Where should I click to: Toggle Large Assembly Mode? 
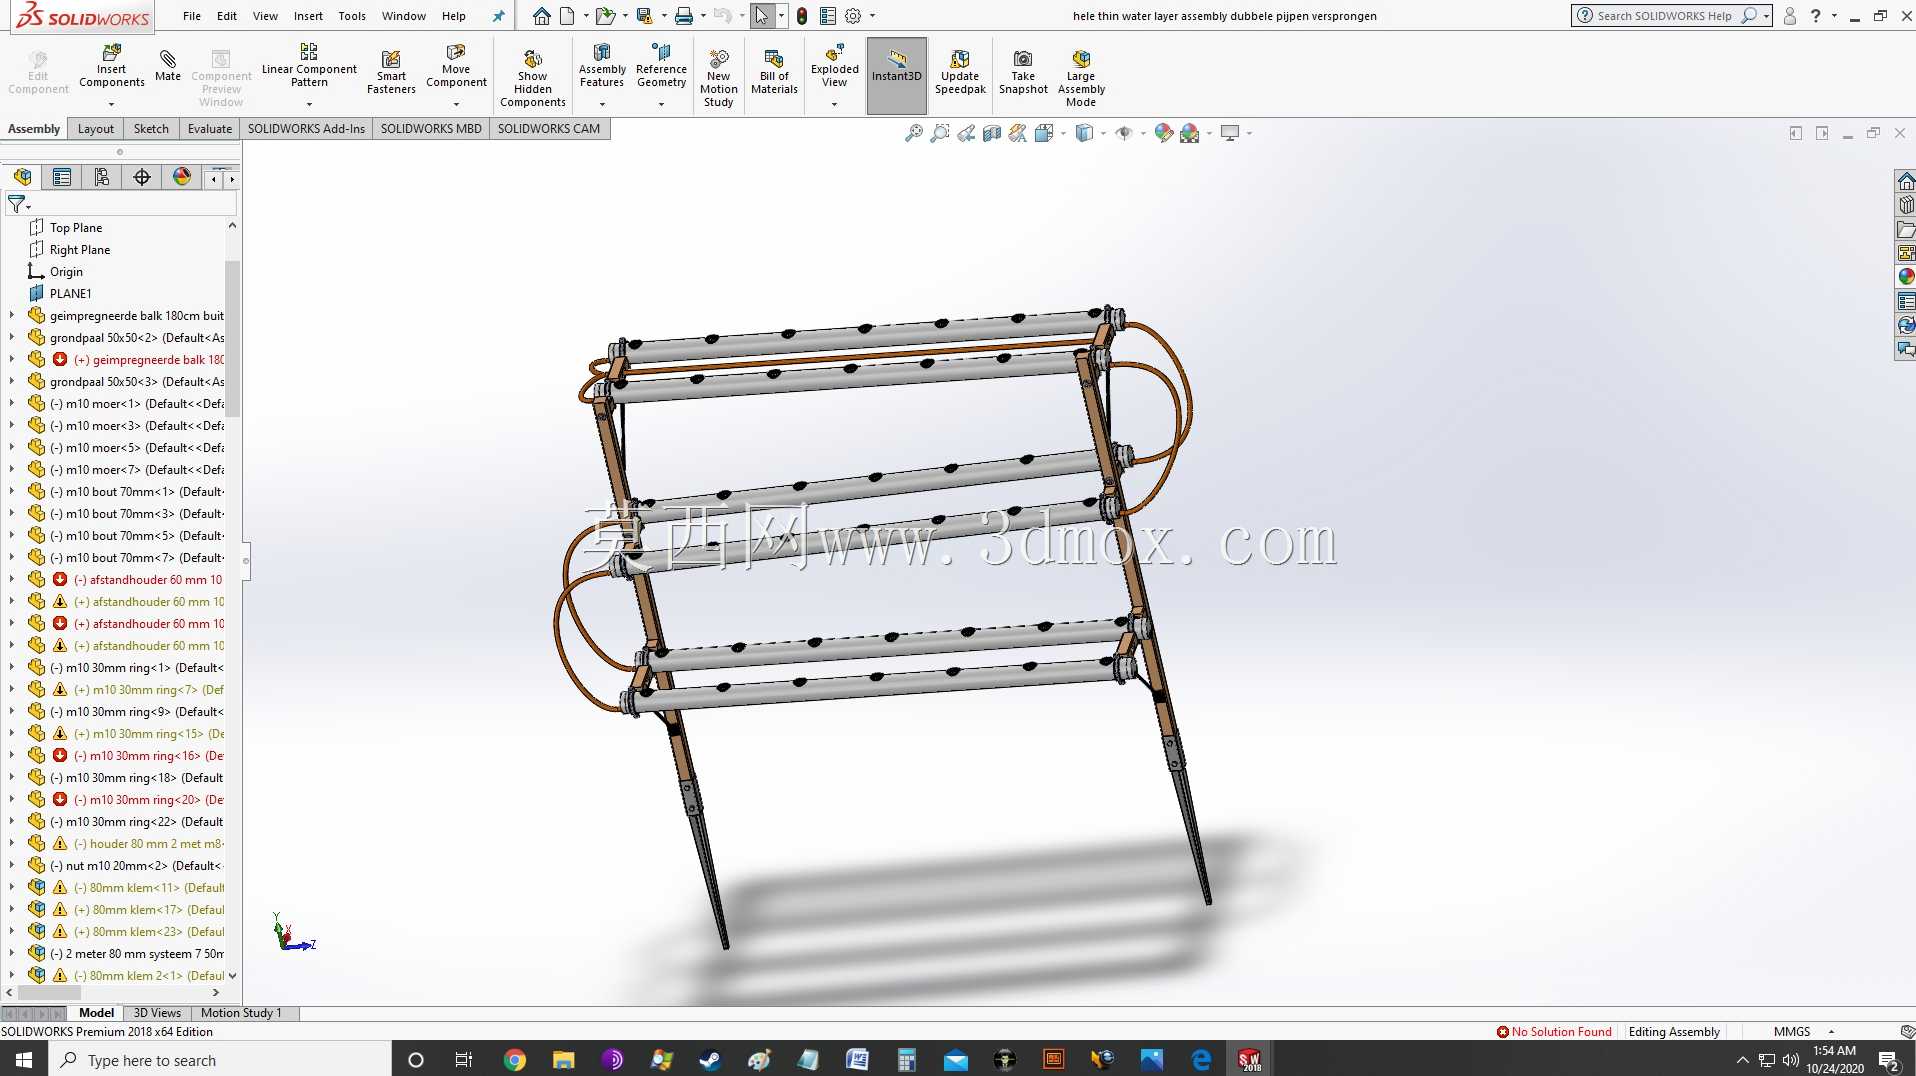1081,78
